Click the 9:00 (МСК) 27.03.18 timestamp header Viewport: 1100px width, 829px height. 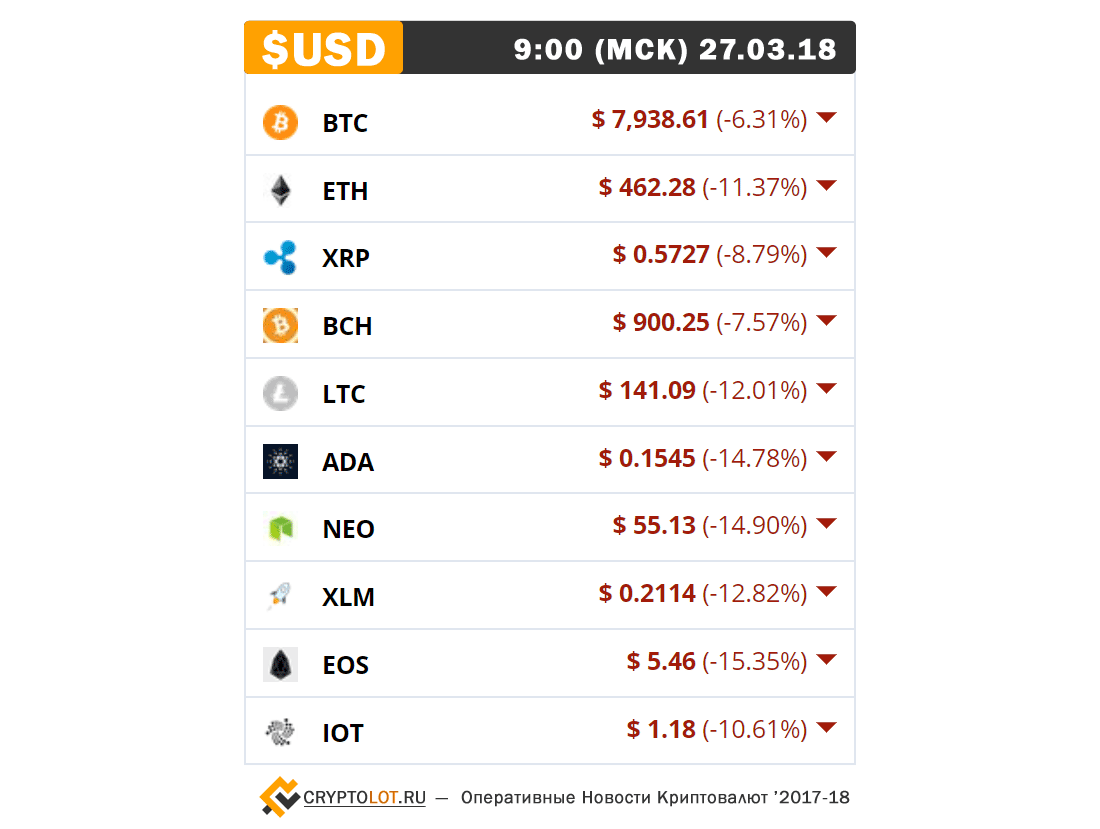675,49
